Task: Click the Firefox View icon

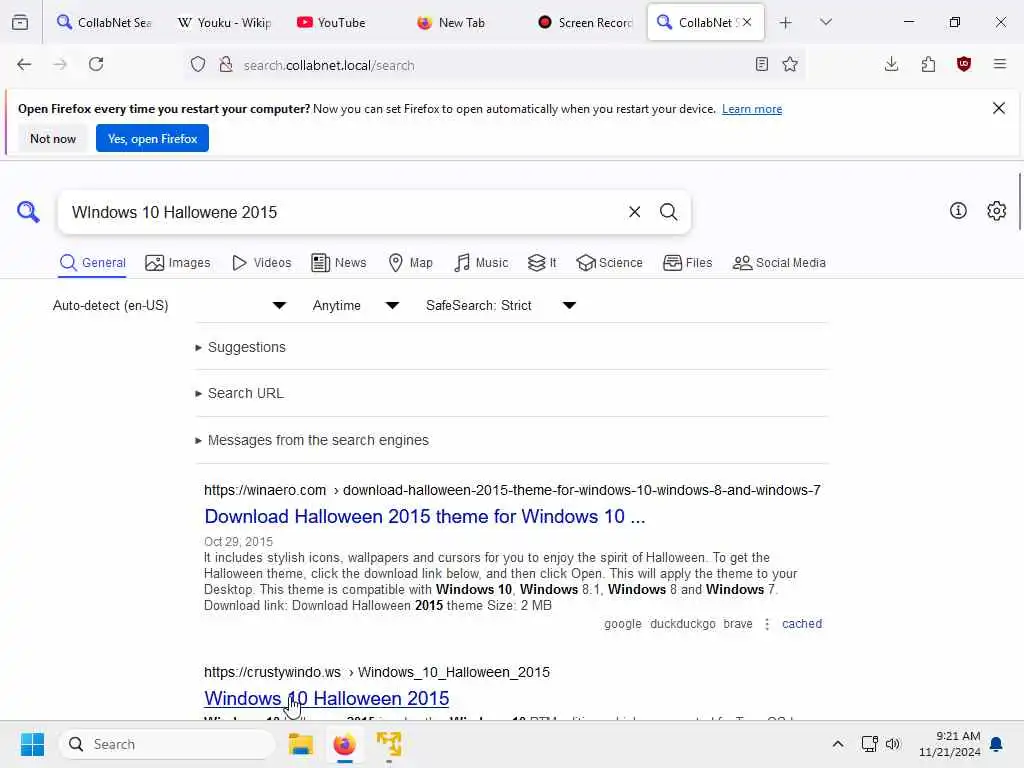Action: tap(20, 22)
